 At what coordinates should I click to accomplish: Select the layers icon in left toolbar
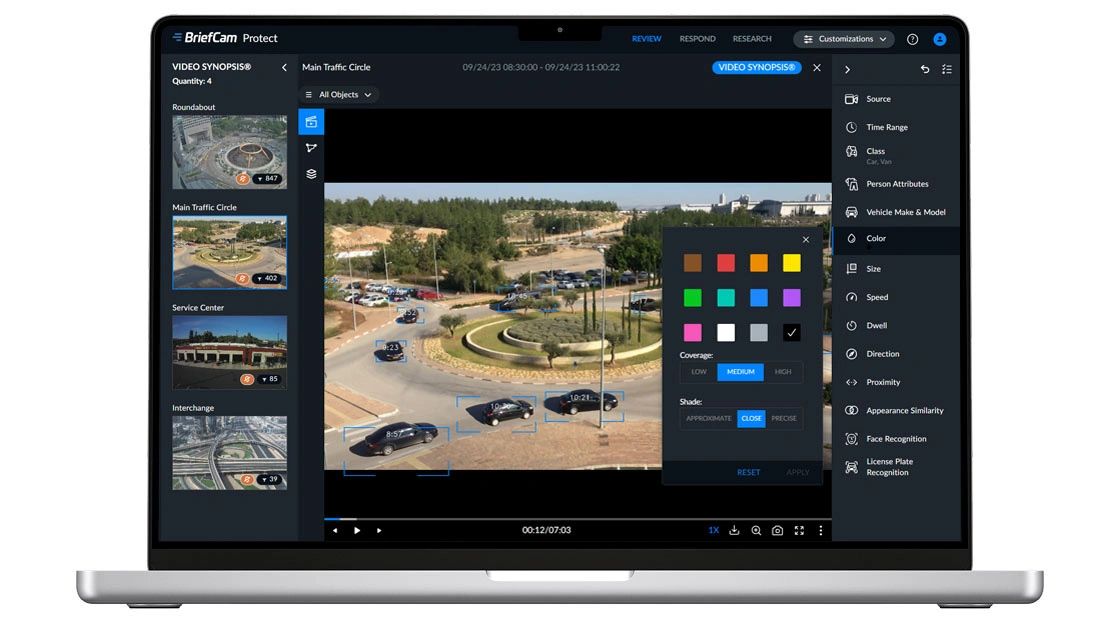coord(311,173)
